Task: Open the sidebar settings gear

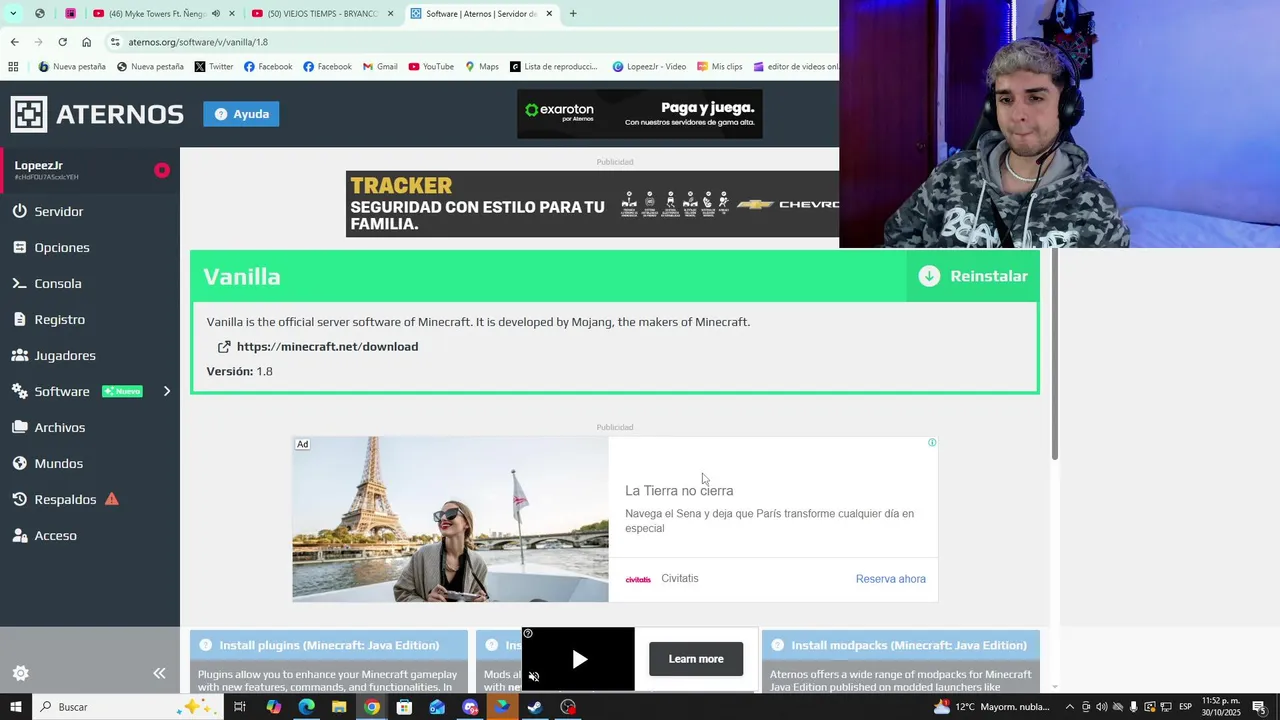Action: (20, 673)
